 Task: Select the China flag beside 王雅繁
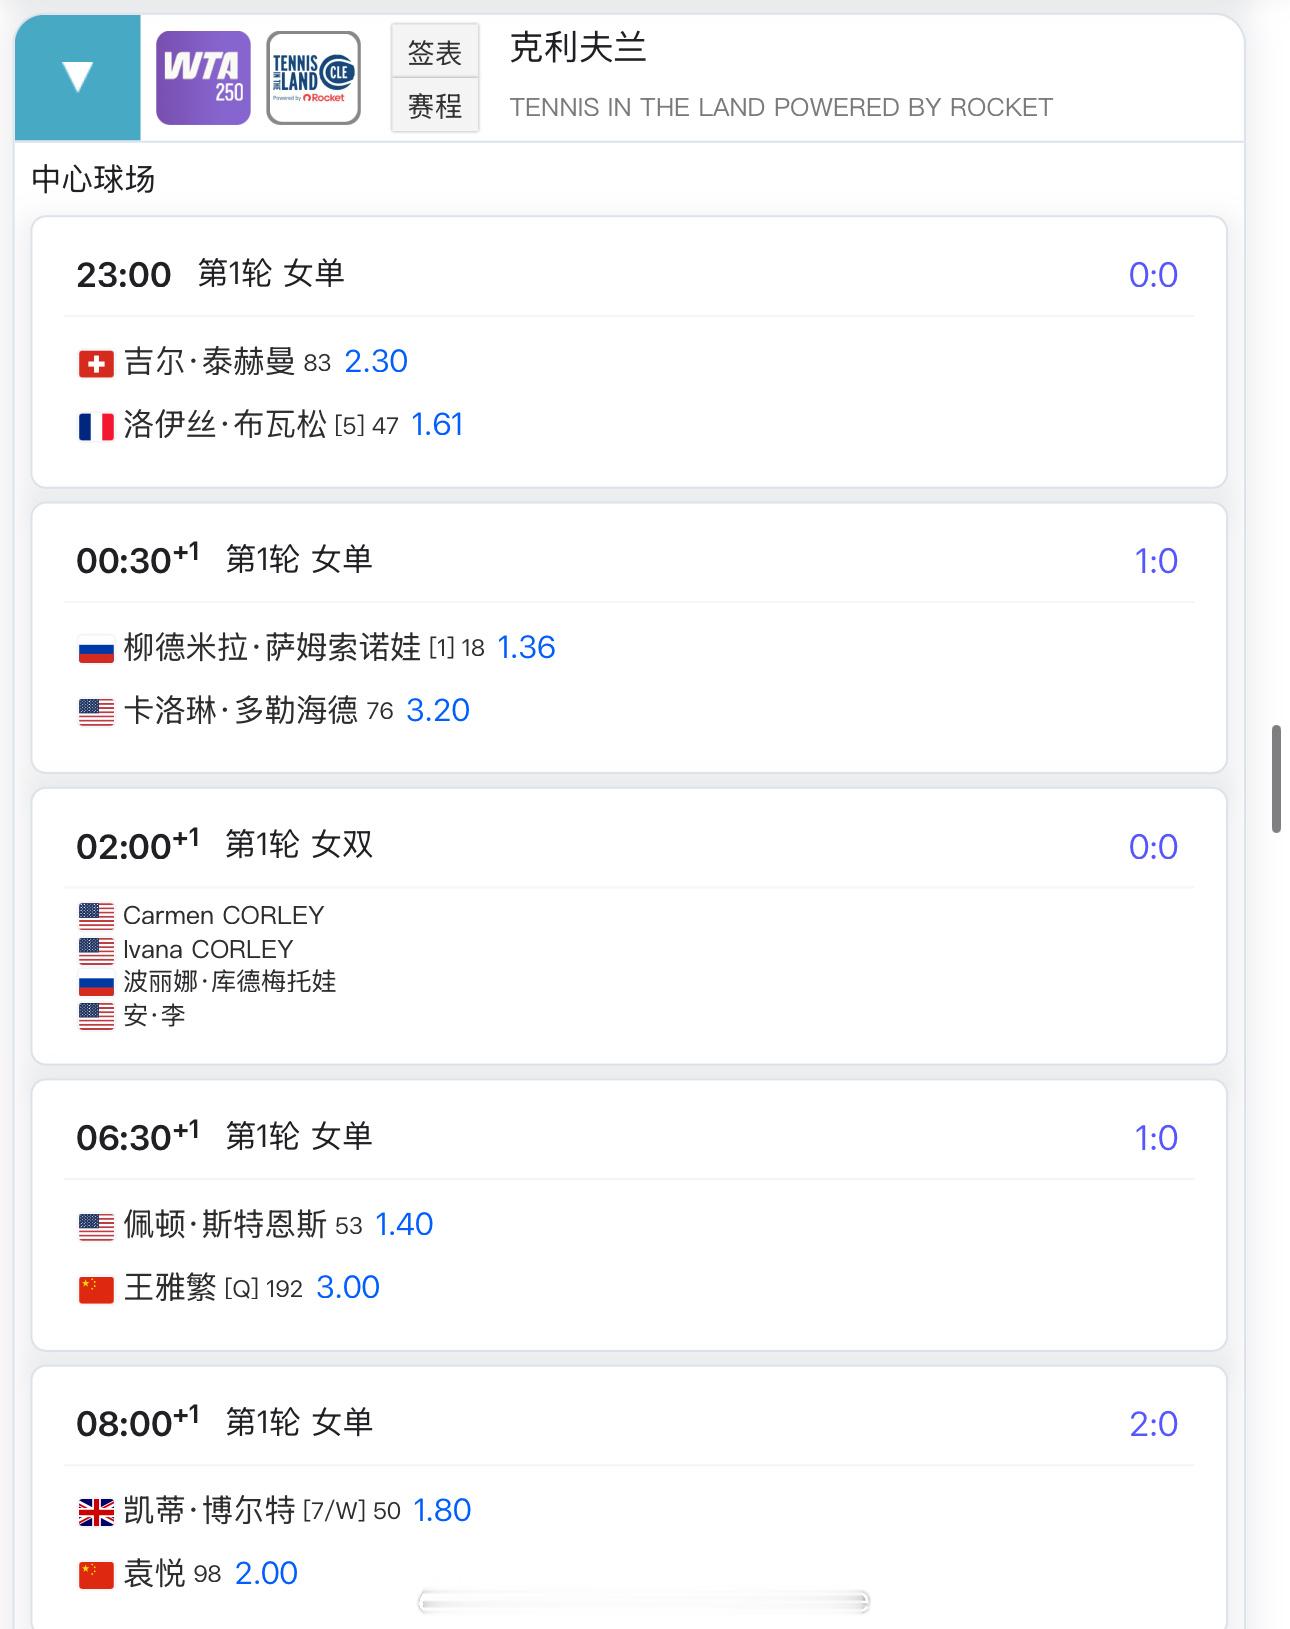pyautogui.click(x=96, y=1290)
